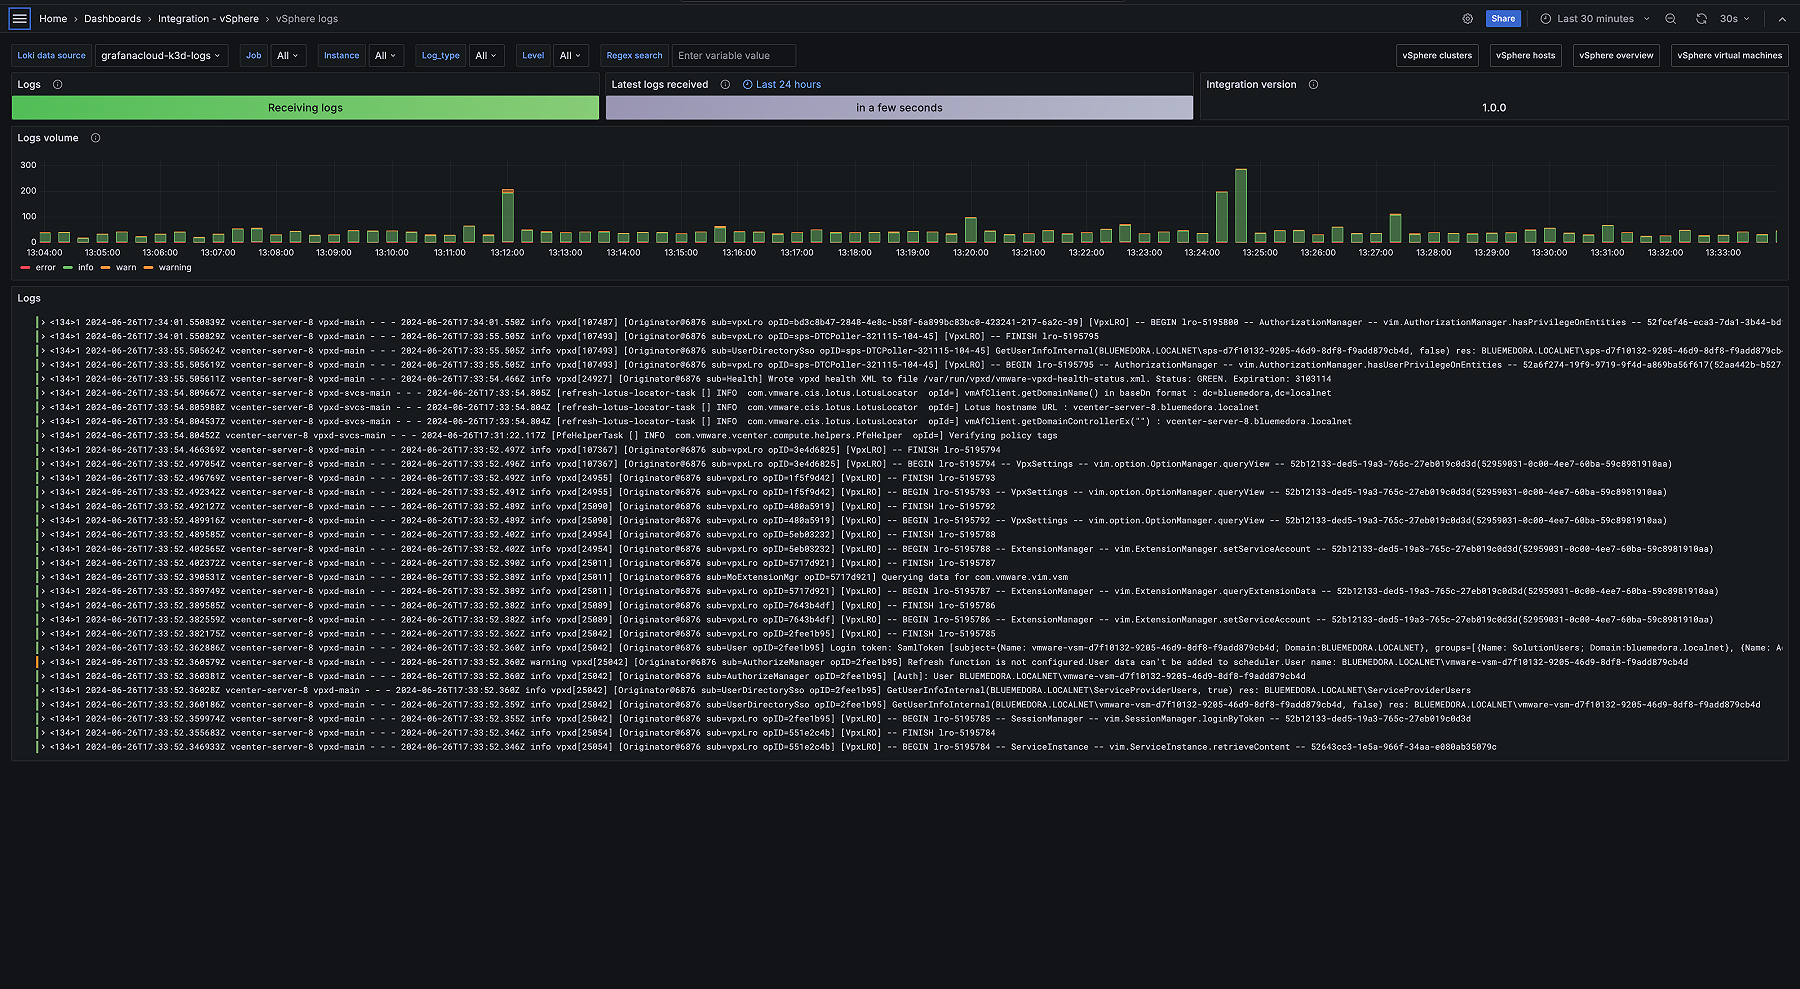1800x989 pixels.
Task: Click the zoom out time range icon
Action: (x=1672, y=18)
